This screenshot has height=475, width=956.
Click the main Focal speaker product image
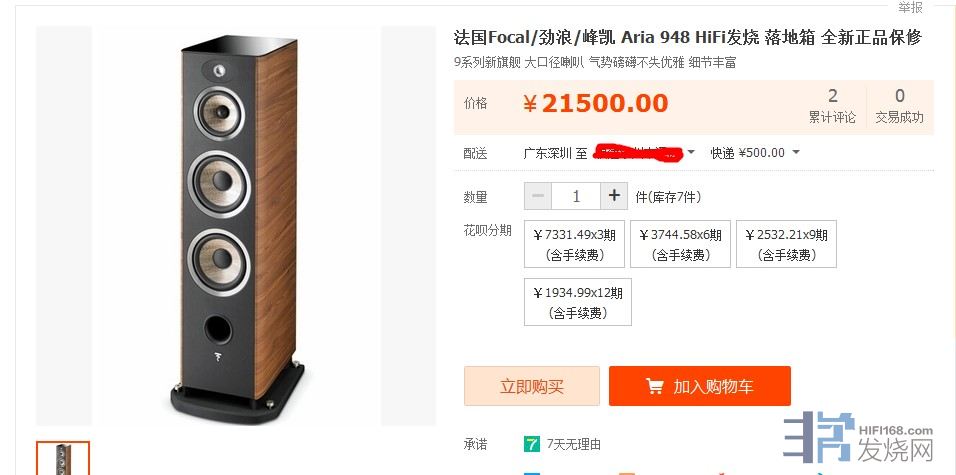click(237, 226)
